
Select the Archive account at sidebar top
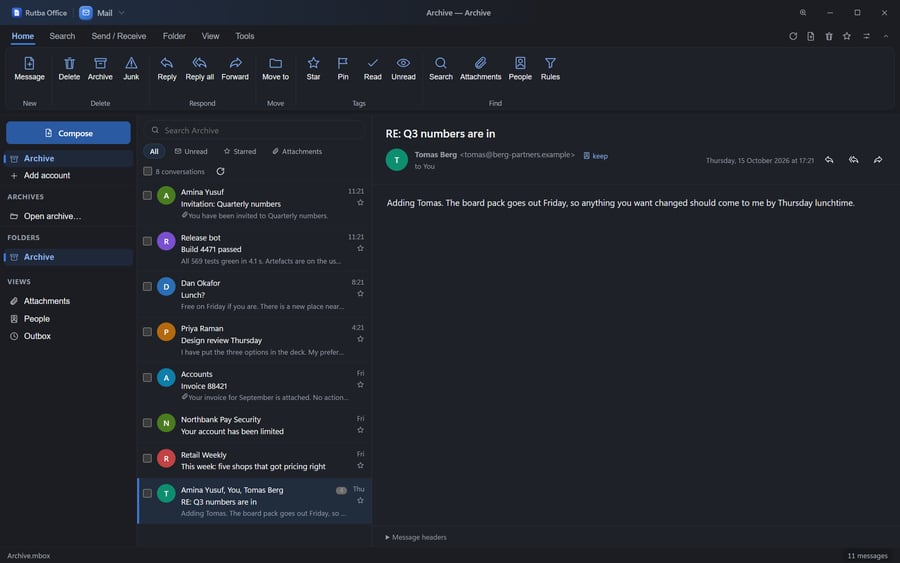(68, 158)
